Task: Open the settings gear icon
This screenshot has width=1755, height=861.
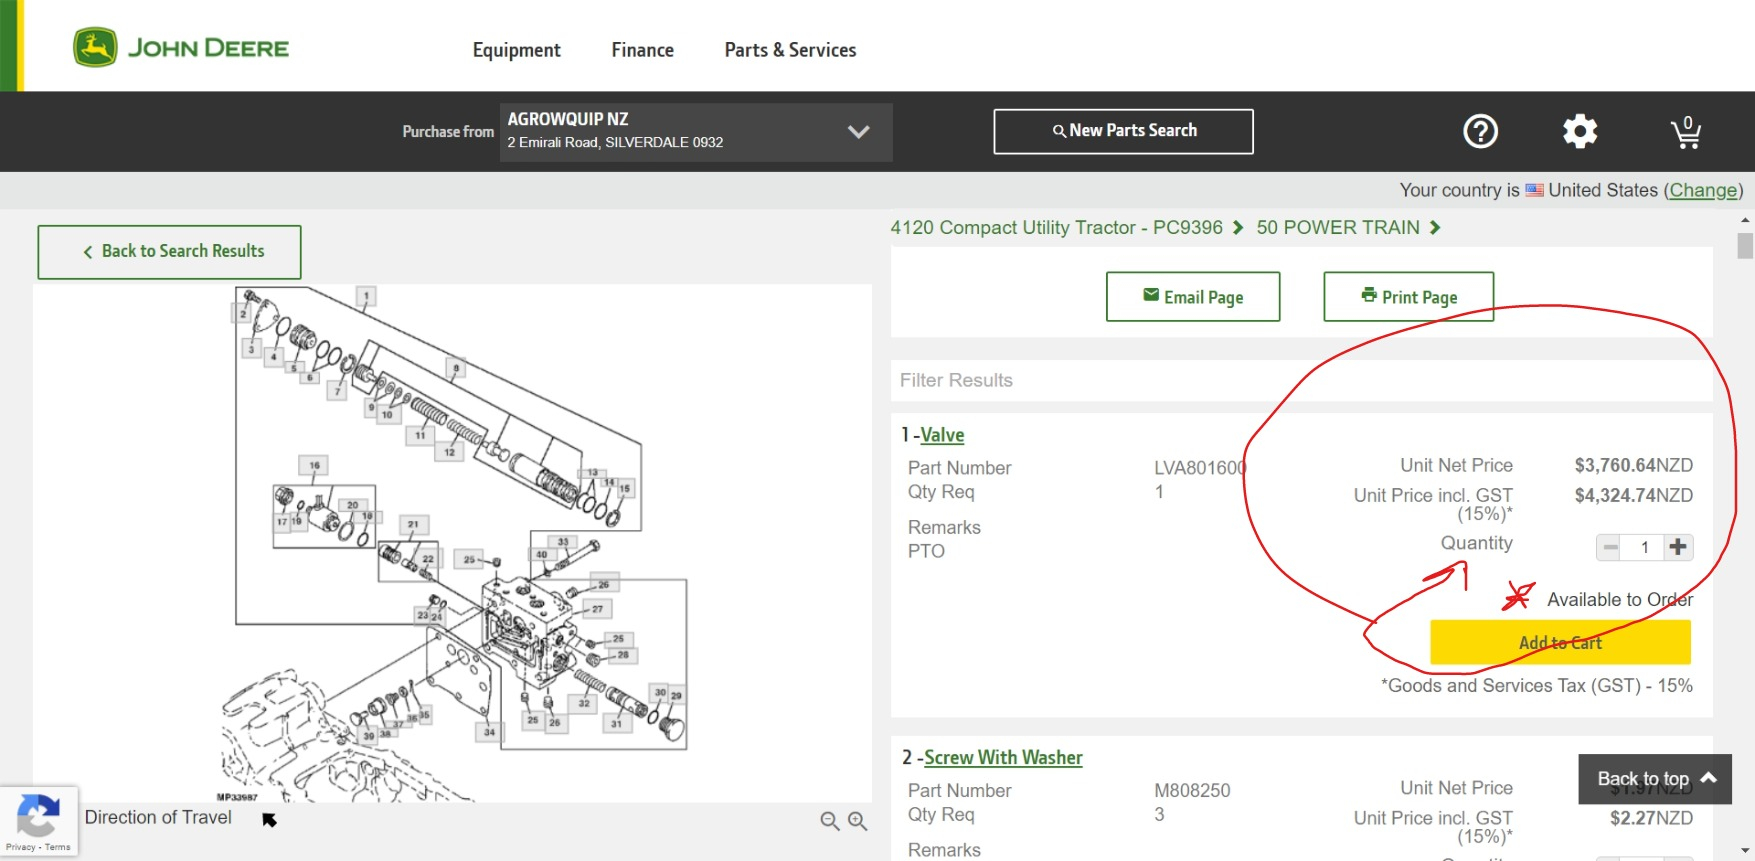Action: tap(1580, 131)
